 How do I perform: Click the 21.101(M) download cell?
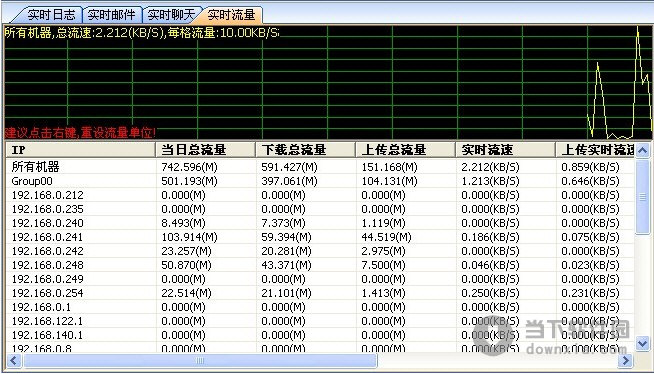[286, 293]
